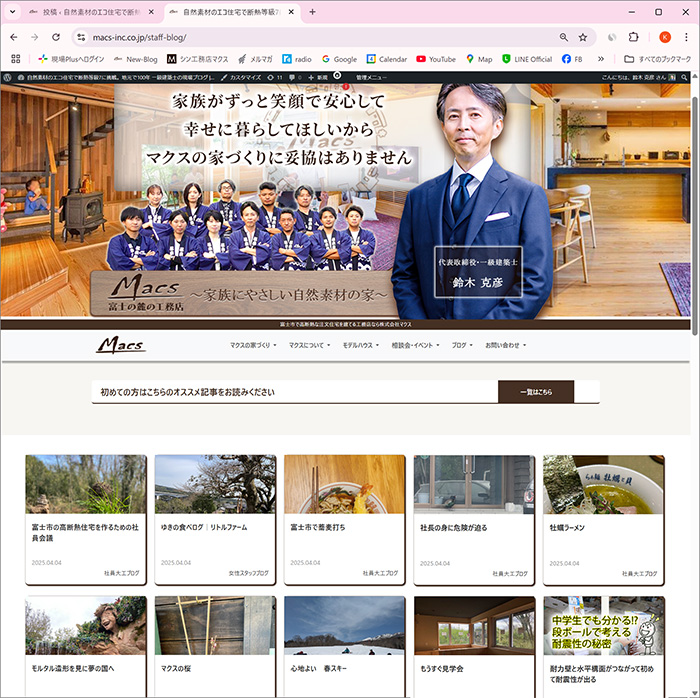The height and width of the screenshot is (698, 700).
Task: Reload the current page
Action: (56, 37)
